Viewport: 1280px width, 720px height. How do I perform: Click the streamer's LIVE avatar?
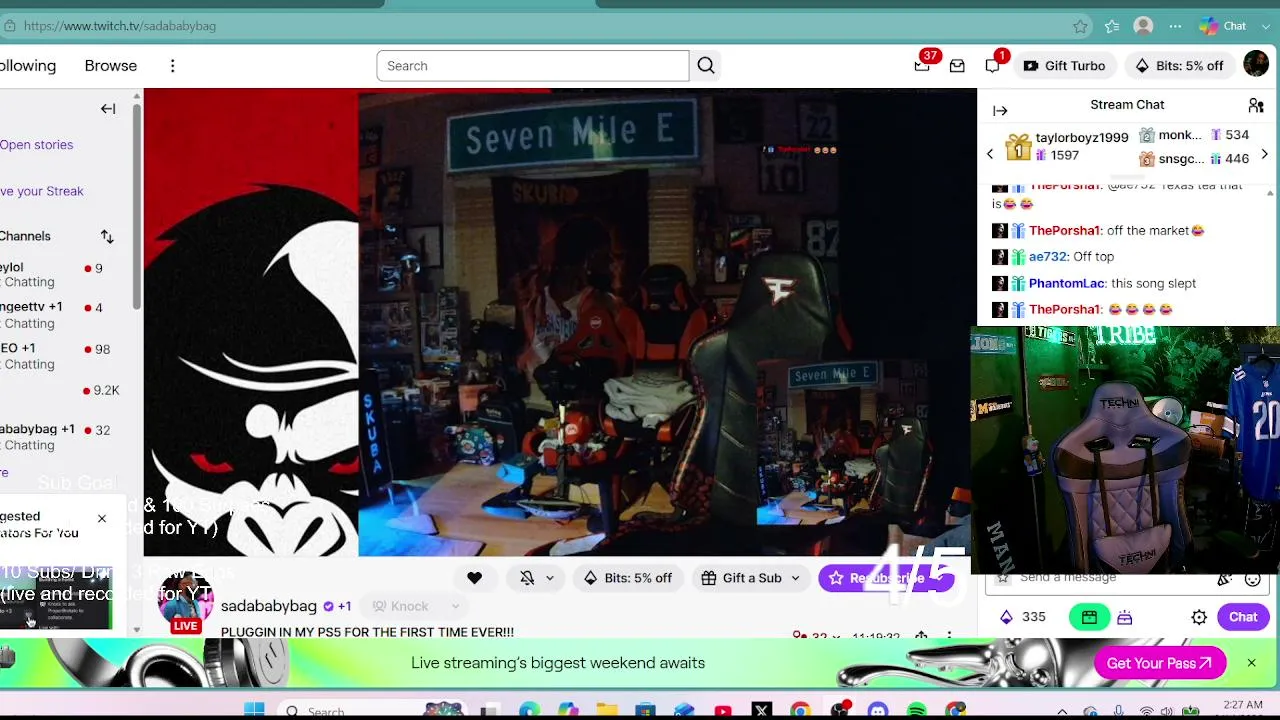coord(186,603)
